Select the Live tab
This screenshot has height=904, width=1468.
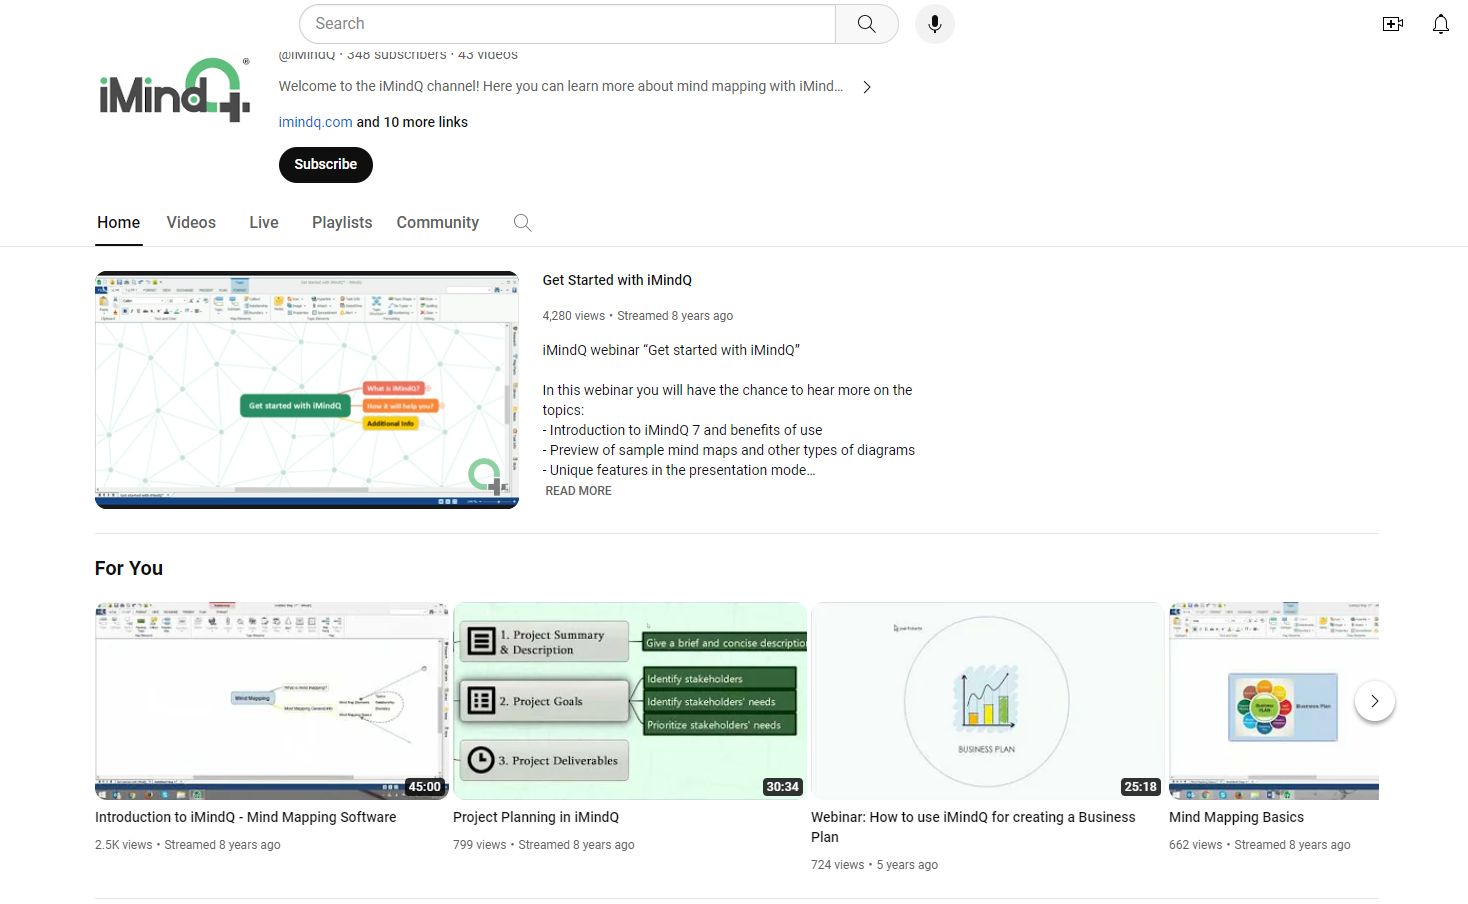tap(263, 222)
